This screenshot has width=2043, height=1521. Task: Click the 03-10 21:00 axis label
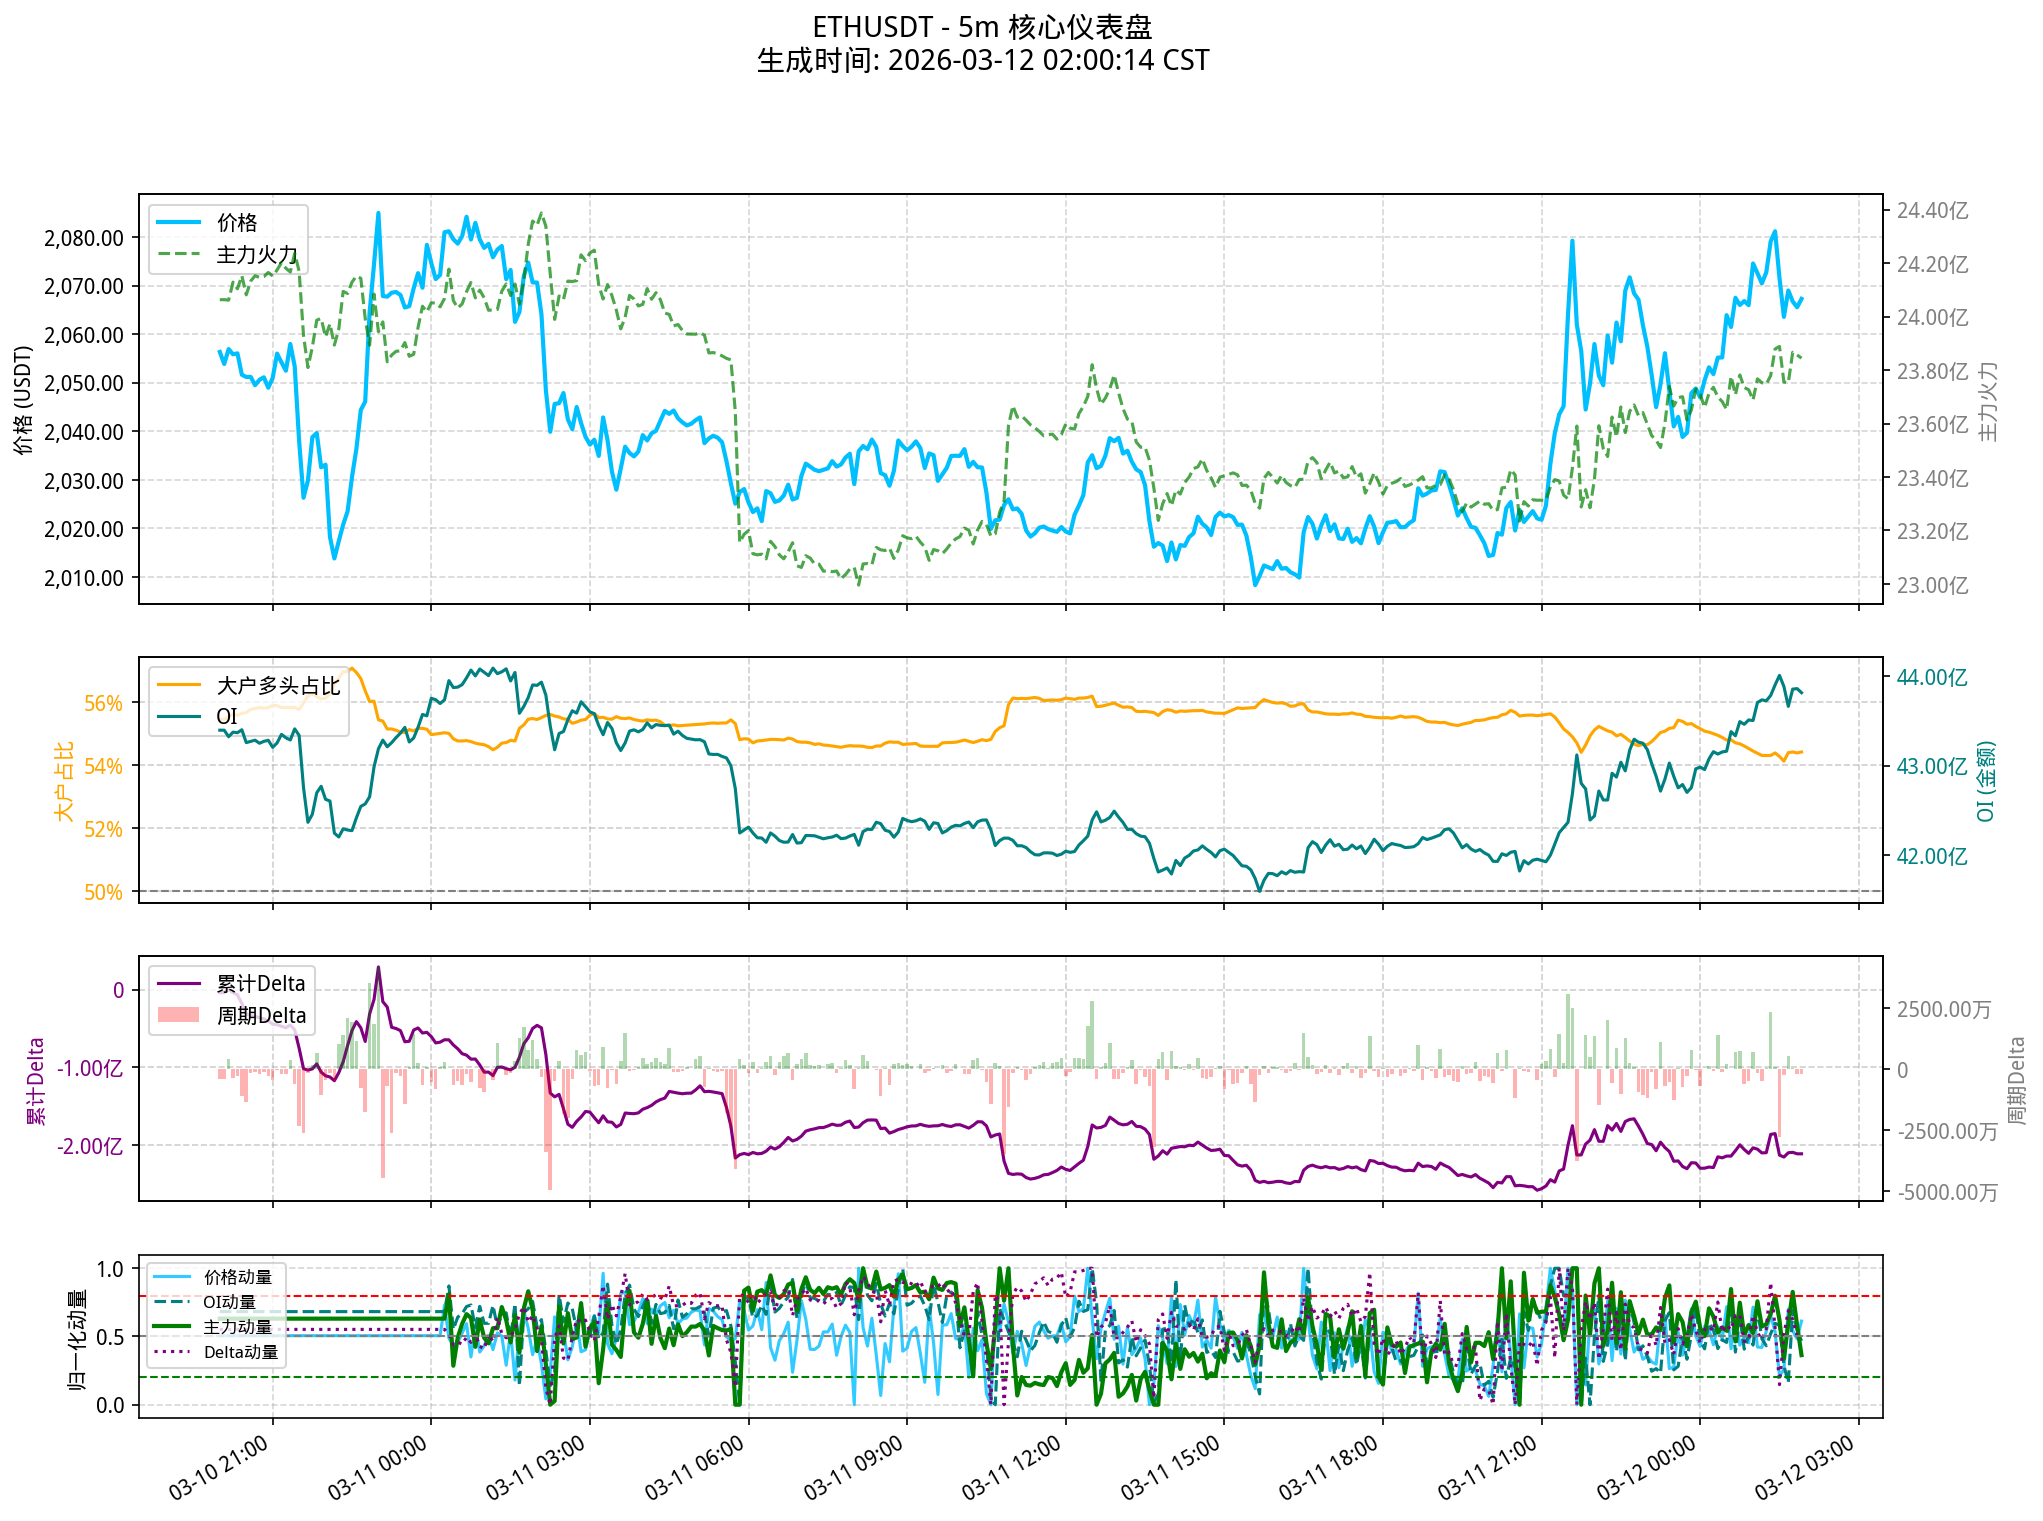(x=218, y=1468)
